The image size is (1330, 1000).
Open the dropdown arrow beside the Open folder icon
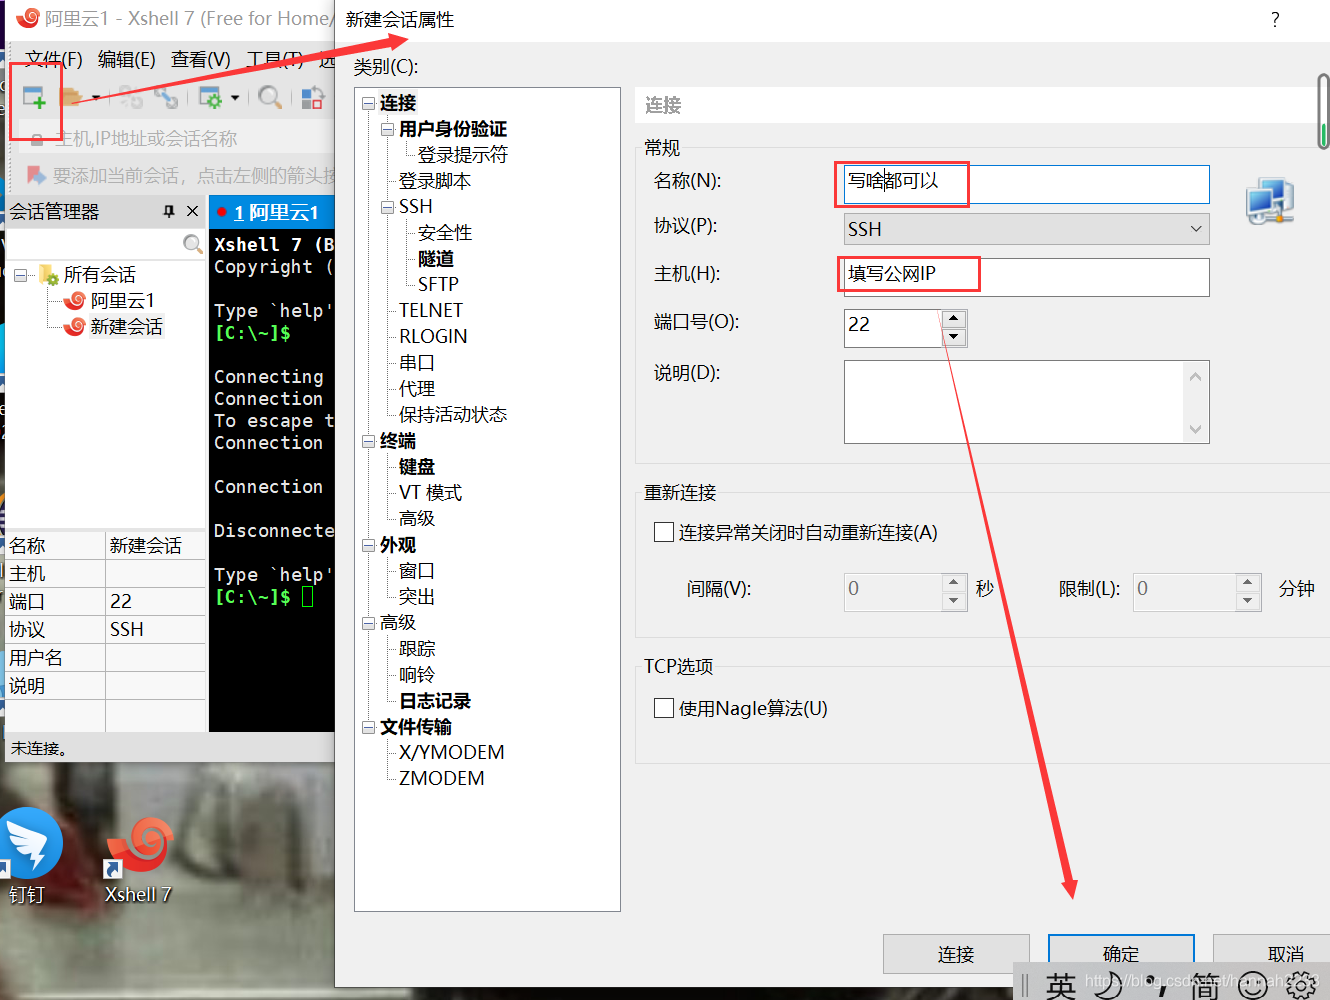[x=96, y=97]
